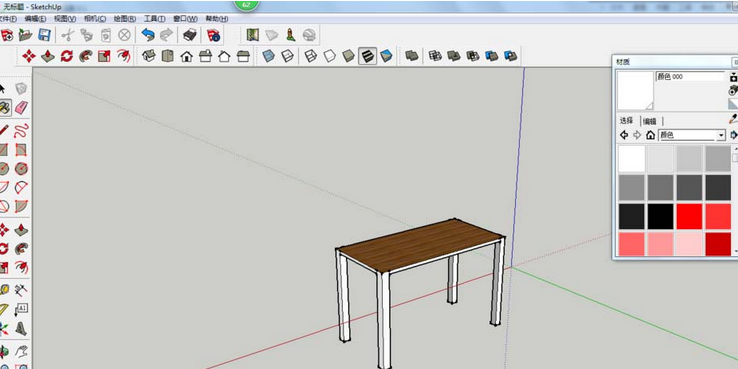Pick the pure red color swatch
Screen dimensions: 738x369
[689, 216]
